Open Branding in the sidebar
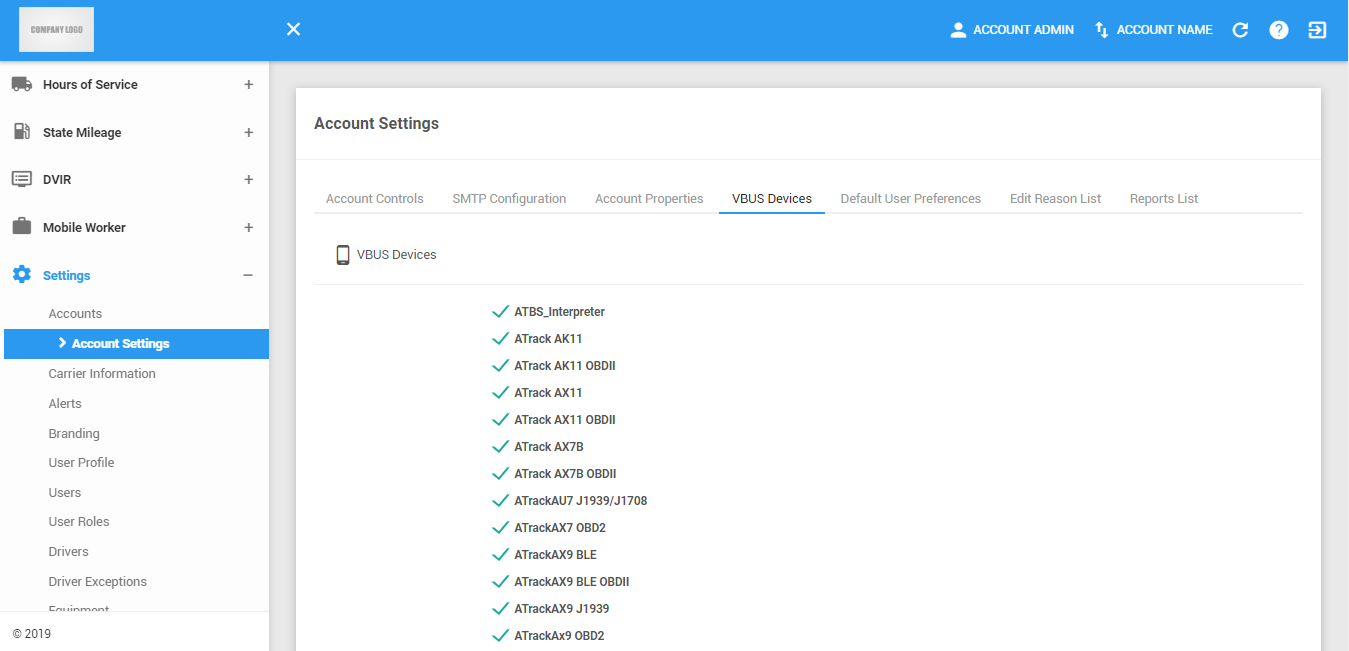The height and width of the screenshot is (651, 1349). click(74, 434)
